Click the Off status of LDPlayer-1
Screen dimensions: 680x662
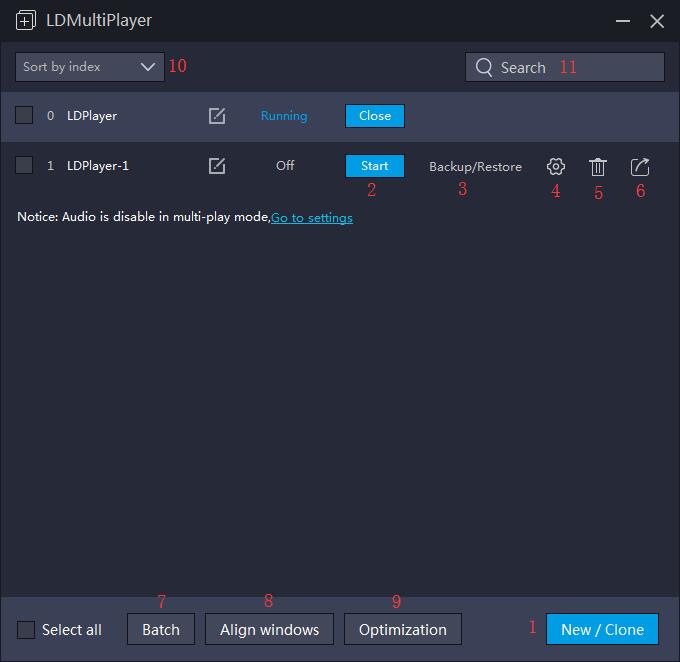[x=285, y=165]
